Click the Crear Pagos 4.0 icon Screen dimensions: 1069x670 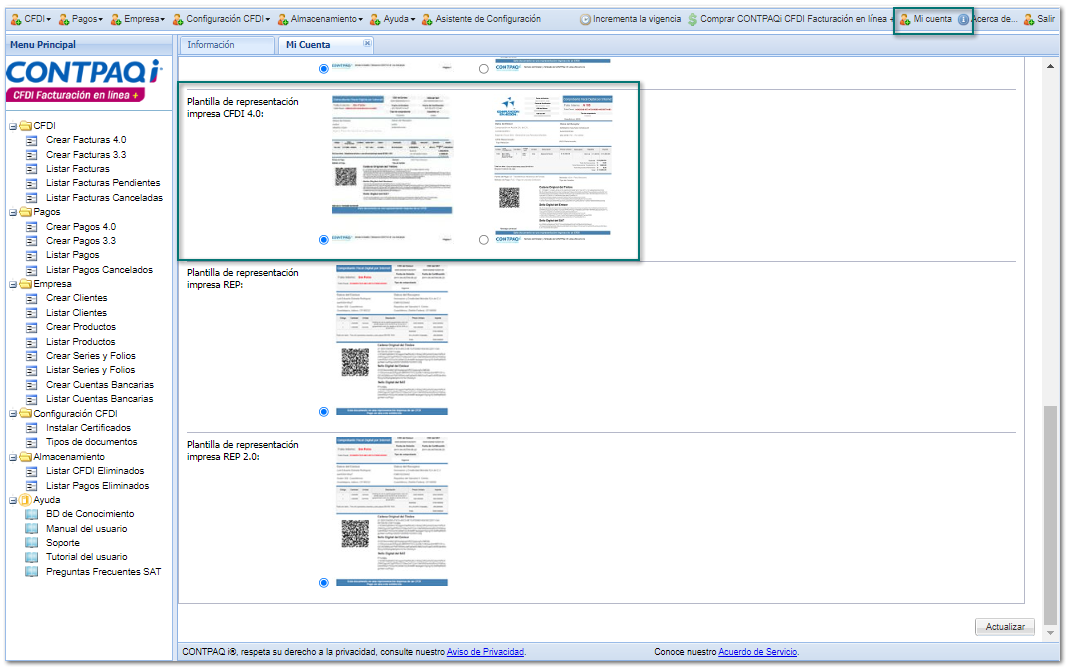32,227
